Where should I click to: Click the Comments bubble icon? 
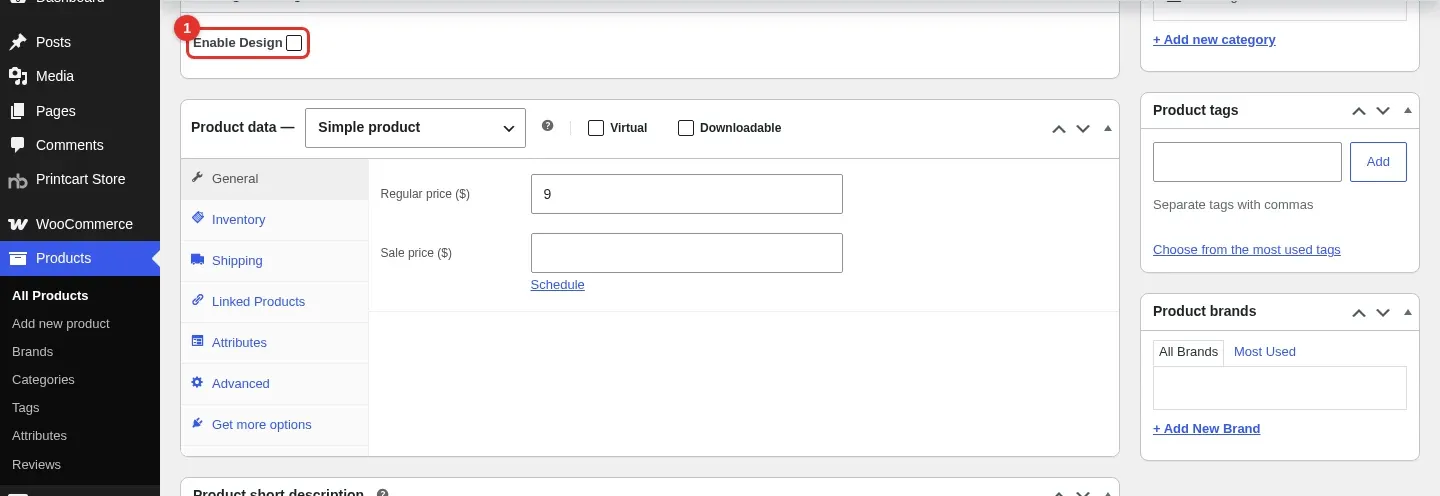[17, 145]
